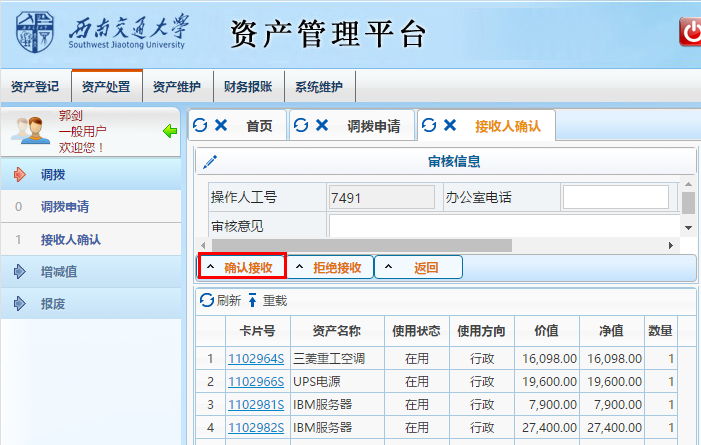
Task: Expand the 增减值 sidebar section
Action: (60, 271)
